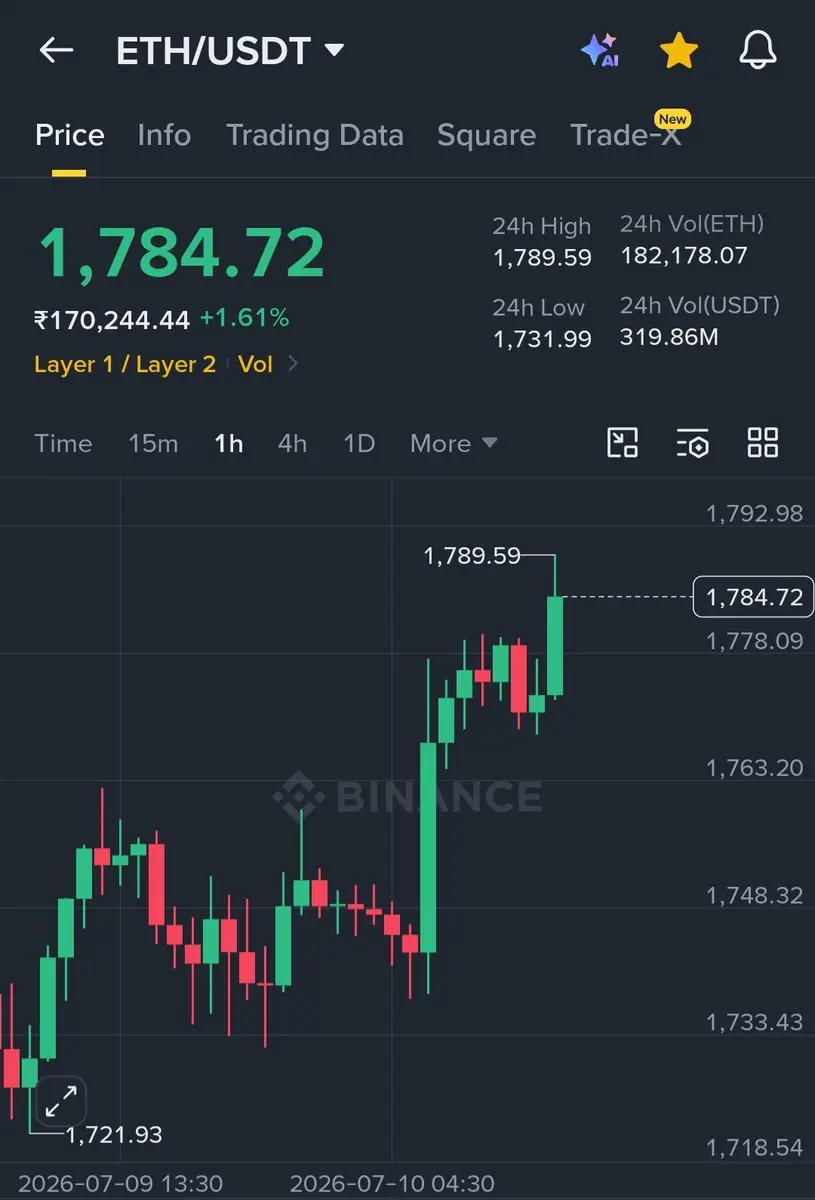The image size is (815, 1200).
Task: Open the multi-chart grid layout icon
Action: click(763, 442)
